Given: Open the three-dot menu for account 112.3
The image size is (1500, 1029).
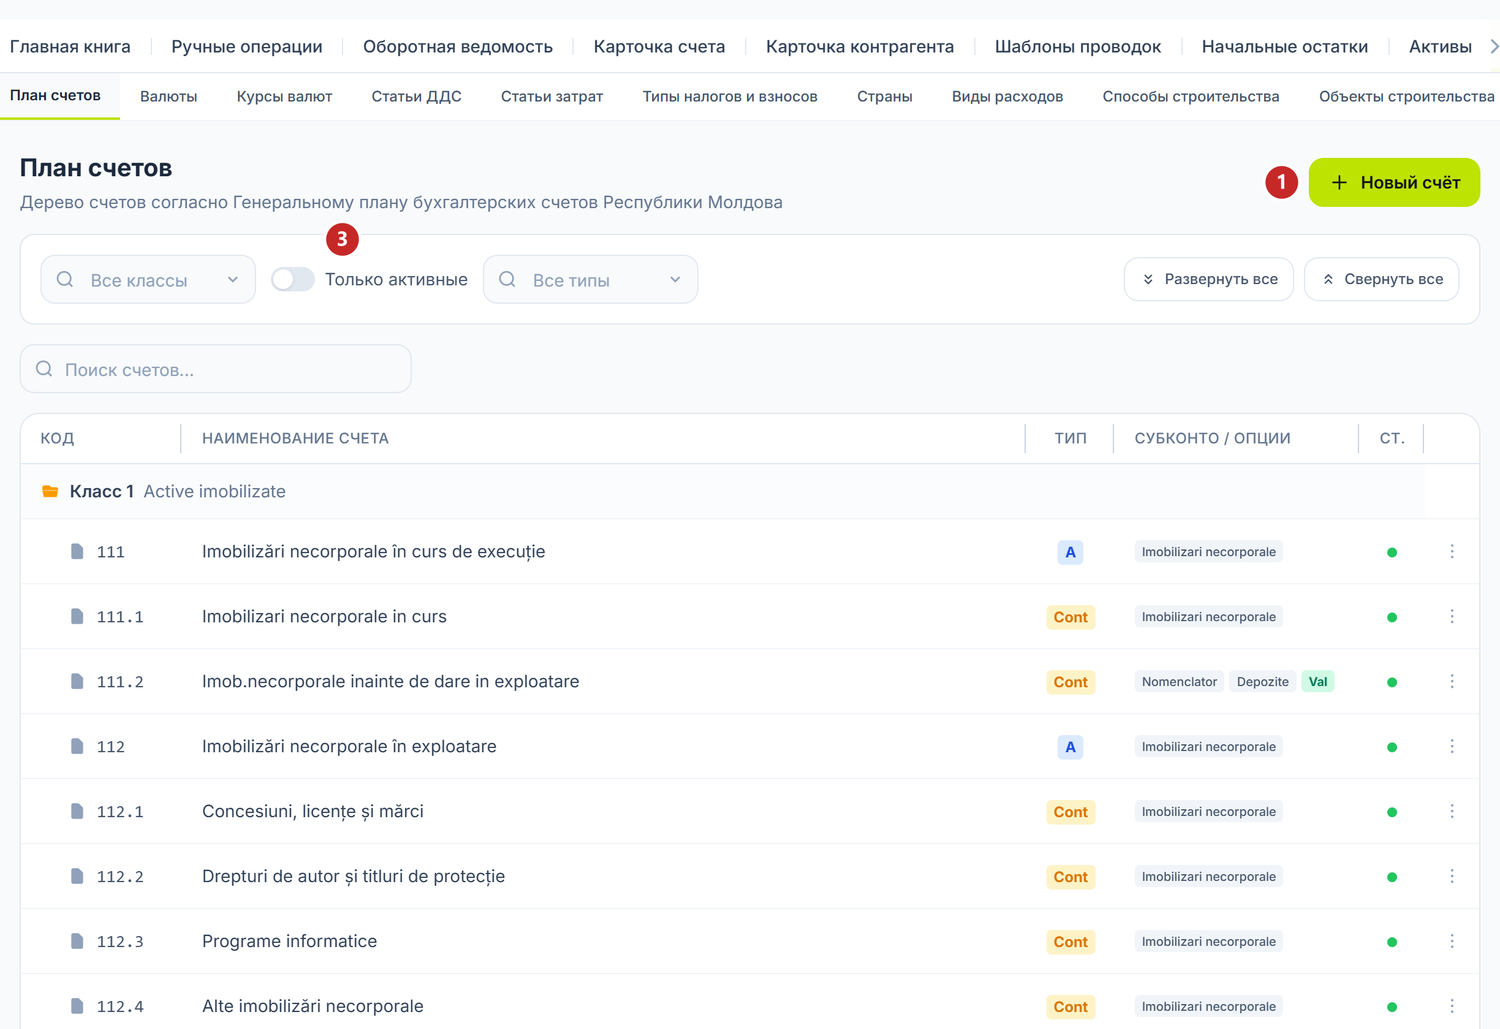Looking at the screenshot, I should point(1452,942).
